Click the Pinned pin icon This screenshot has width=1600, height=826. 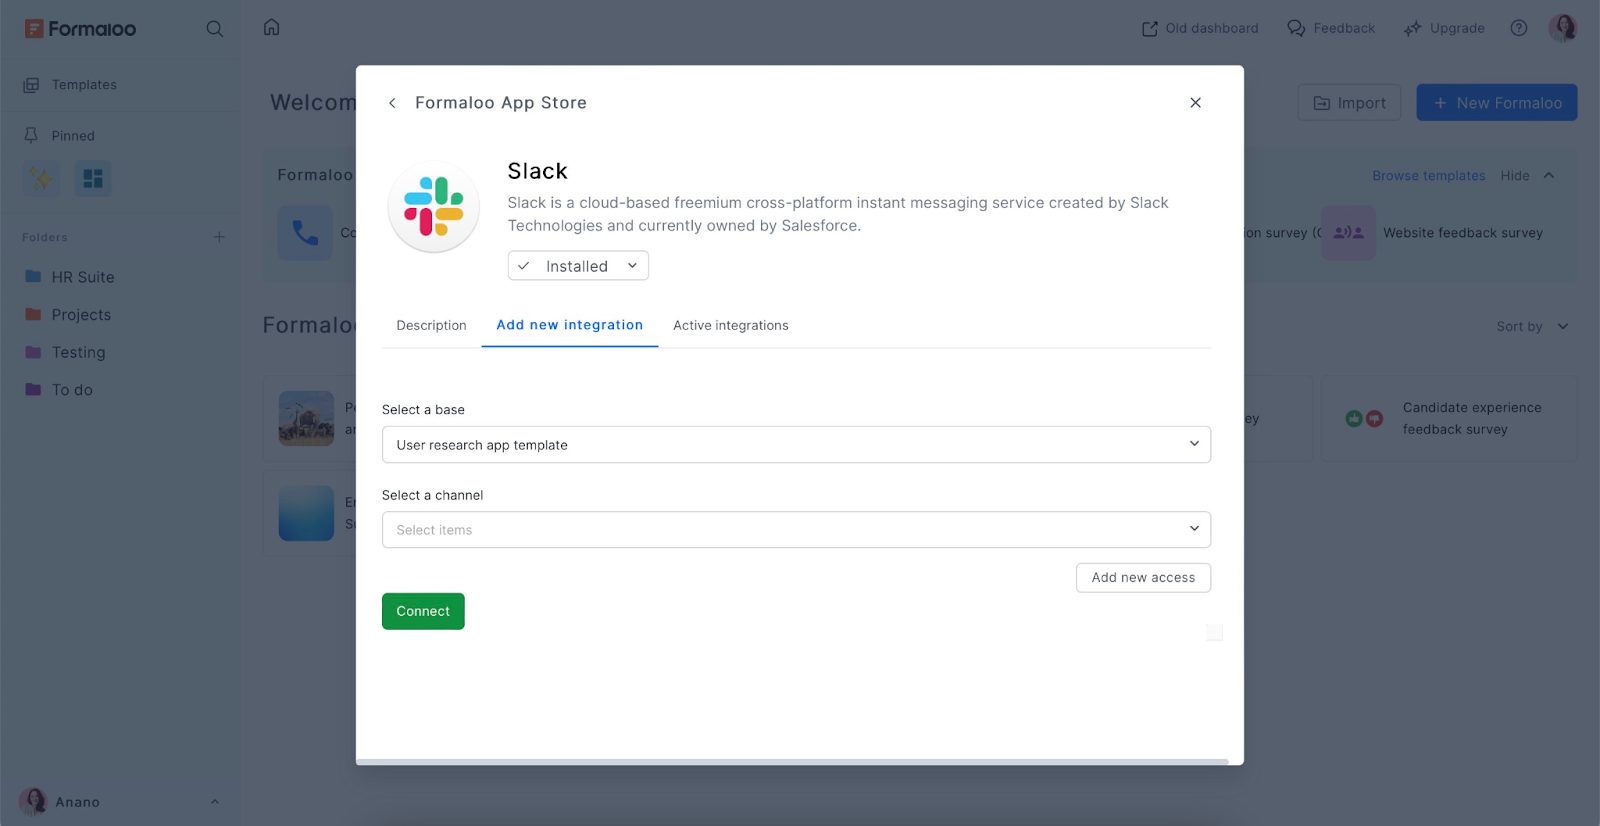31,135
